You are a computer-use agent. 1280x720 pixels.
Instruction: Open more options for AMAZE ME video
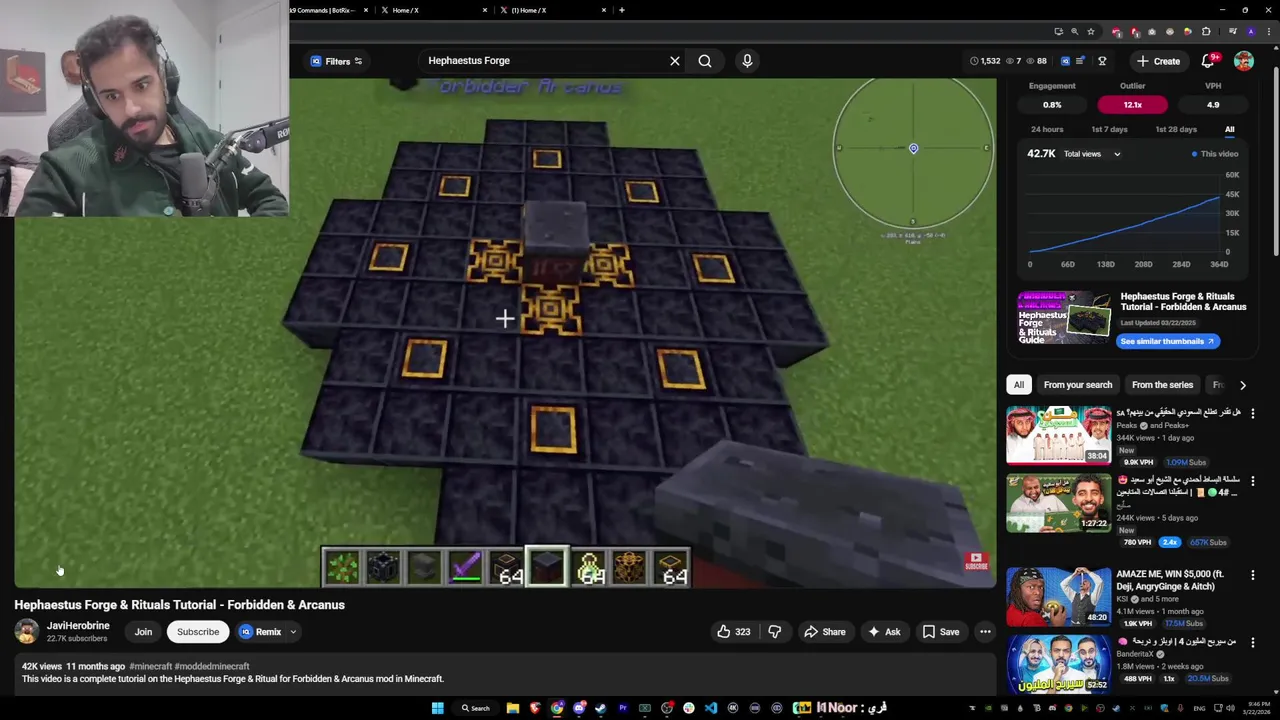(1252, 575)
